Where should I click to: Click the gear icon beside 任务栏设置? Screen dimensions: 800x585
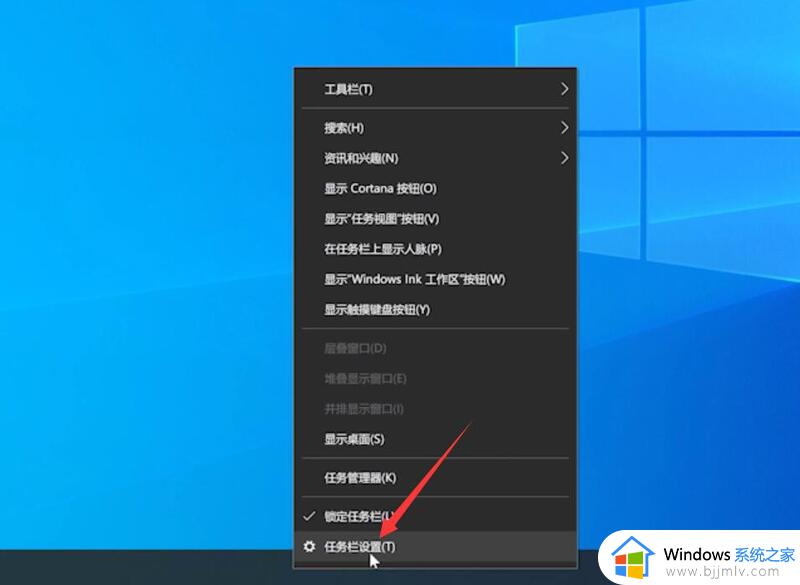click(x=309, y=547)
